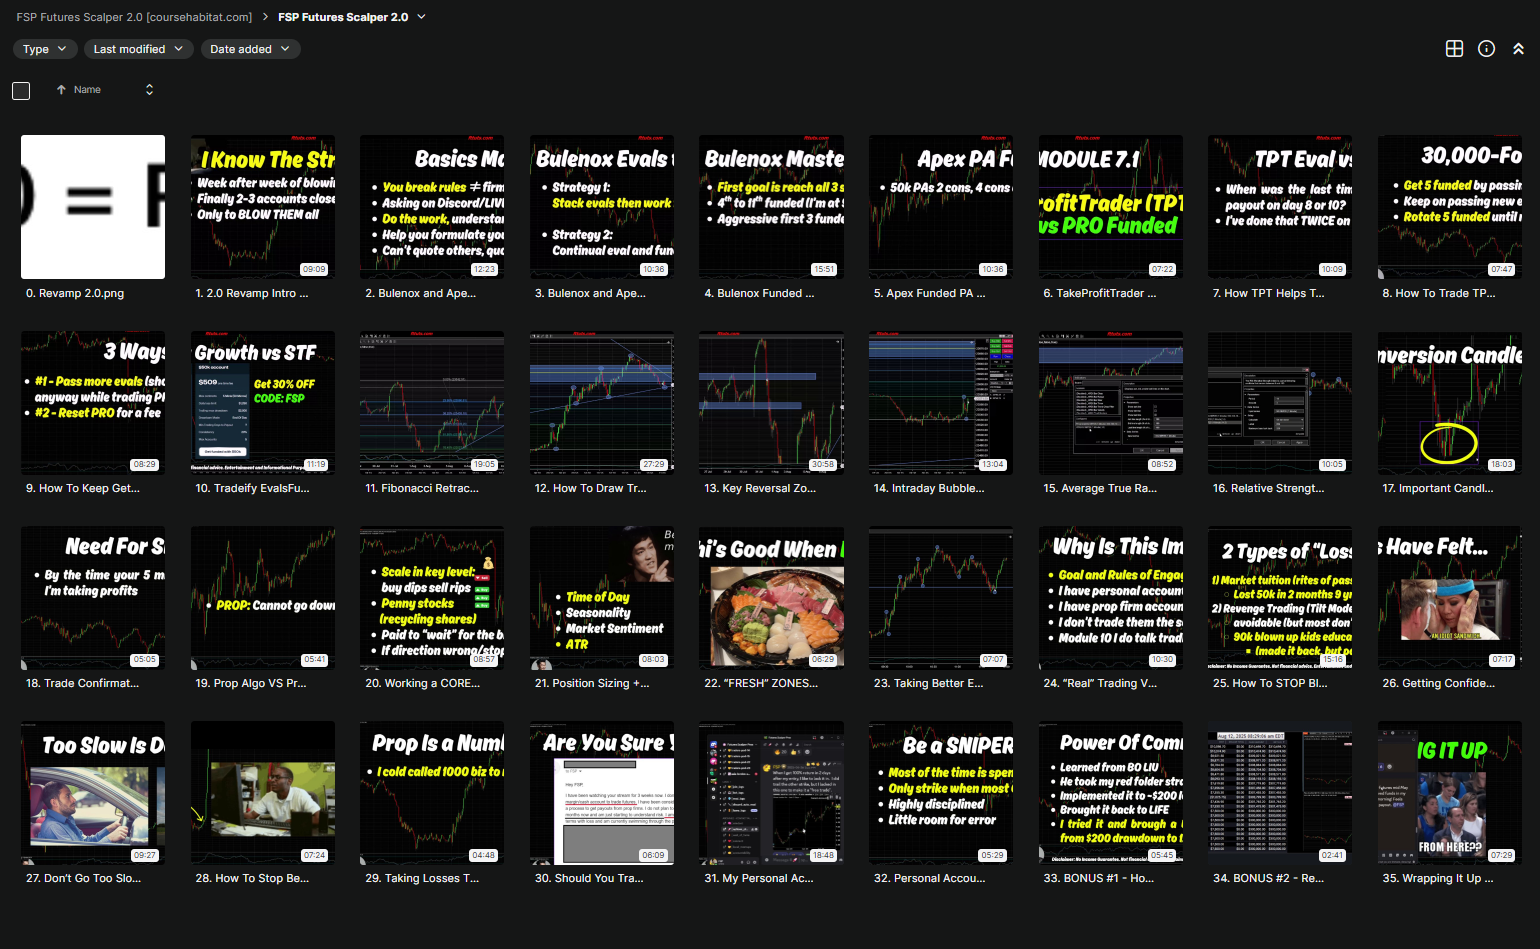The image size is (1540, 949).
Task: Tick the select all checkbox
Action: [x=21, y=91]
